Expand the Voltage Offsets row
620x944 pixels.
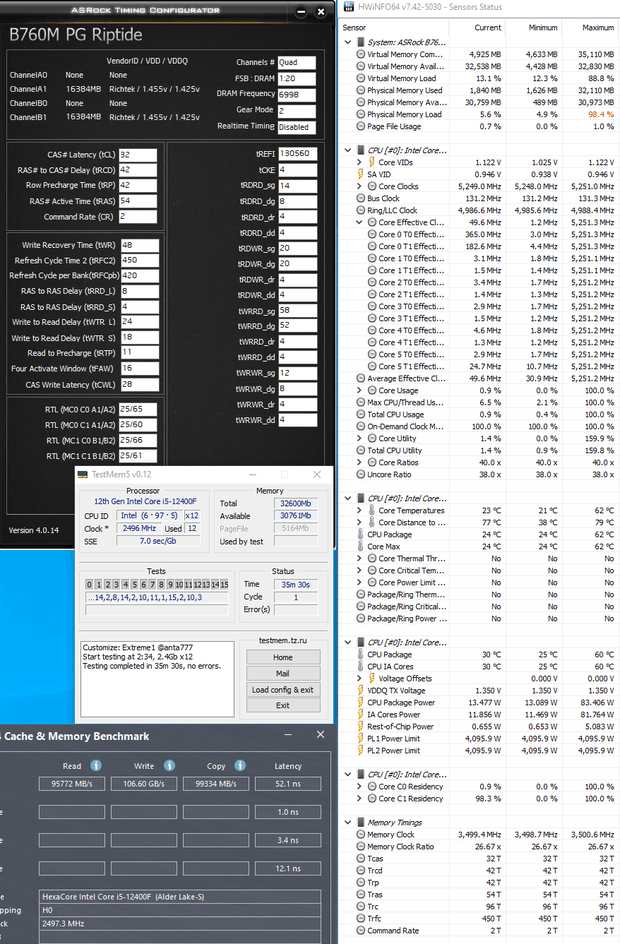coord(359,678)
